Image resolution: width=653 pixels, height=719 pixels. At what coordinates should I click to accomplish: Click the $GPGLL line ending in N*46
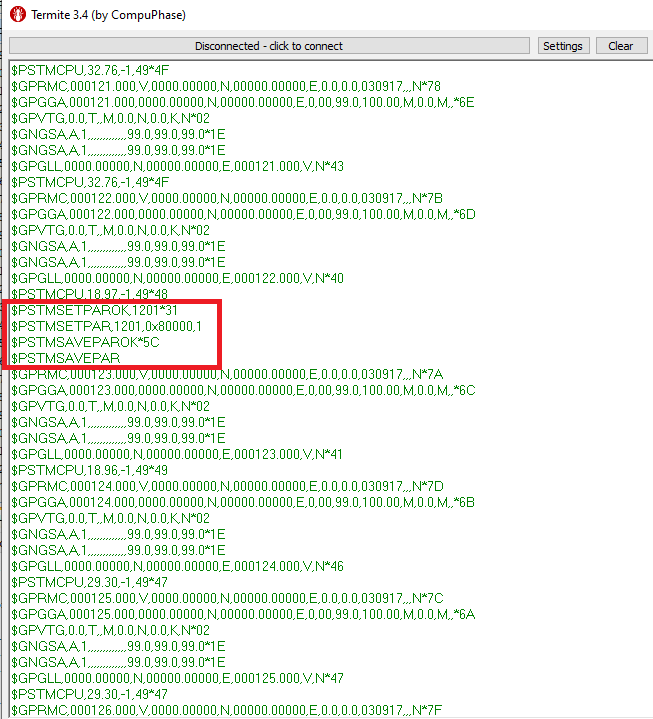[x=177, y=566]
